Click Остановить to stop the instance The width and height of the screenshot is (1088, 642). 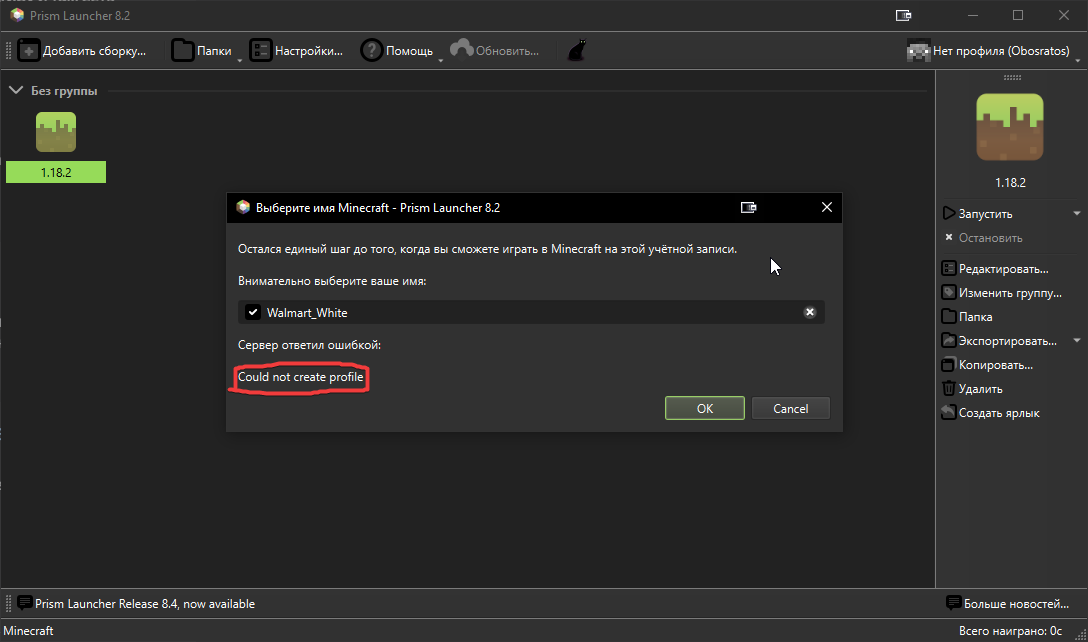pos(983,237)
